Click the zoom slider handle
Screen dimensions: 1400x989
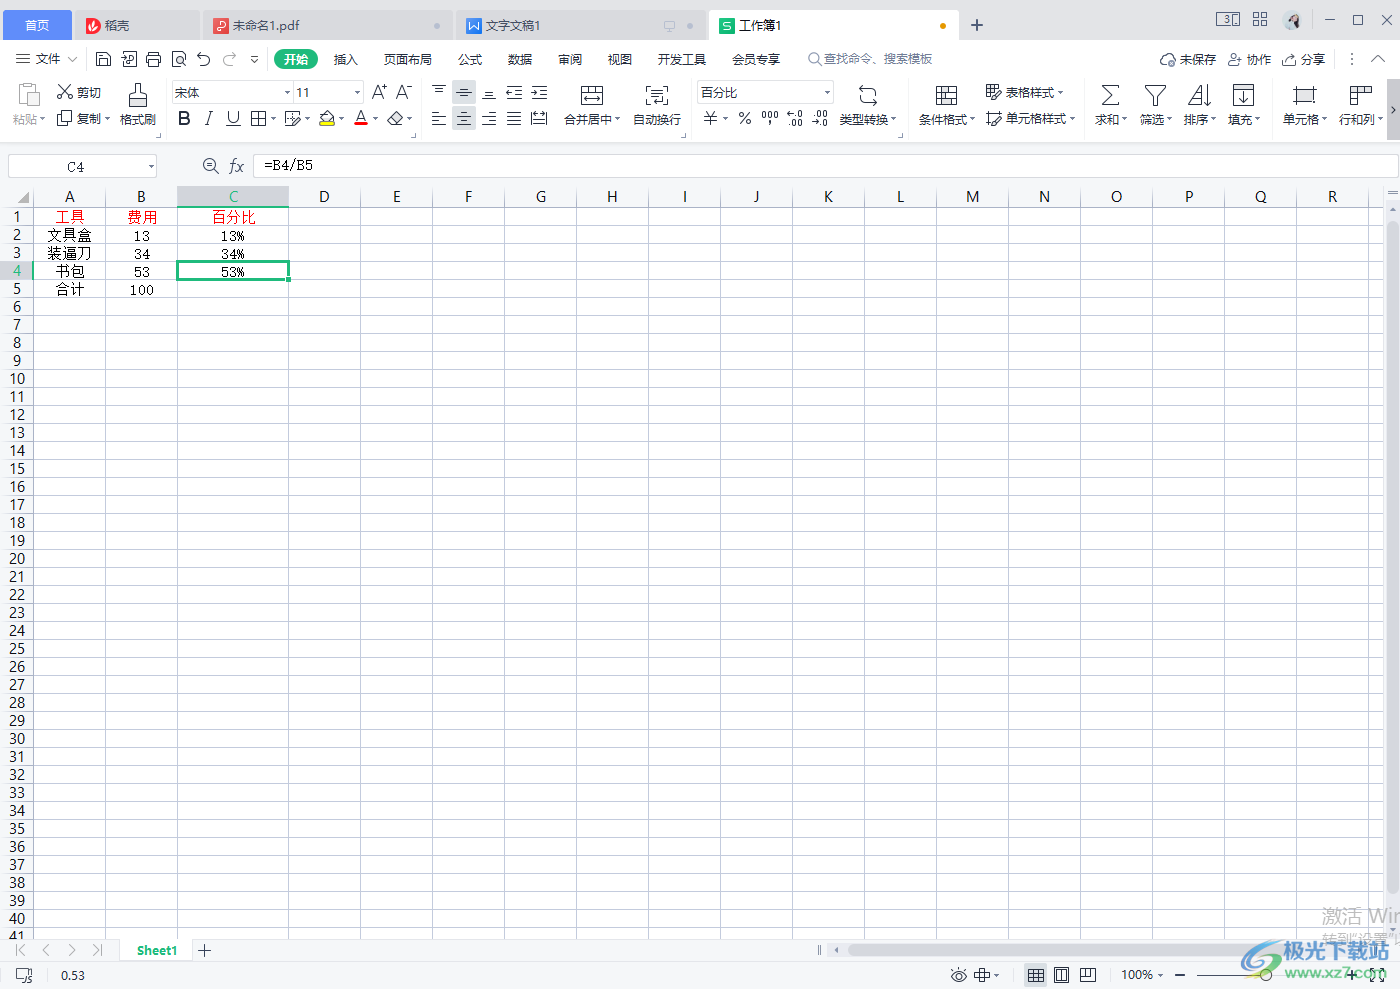(1266, 974)
